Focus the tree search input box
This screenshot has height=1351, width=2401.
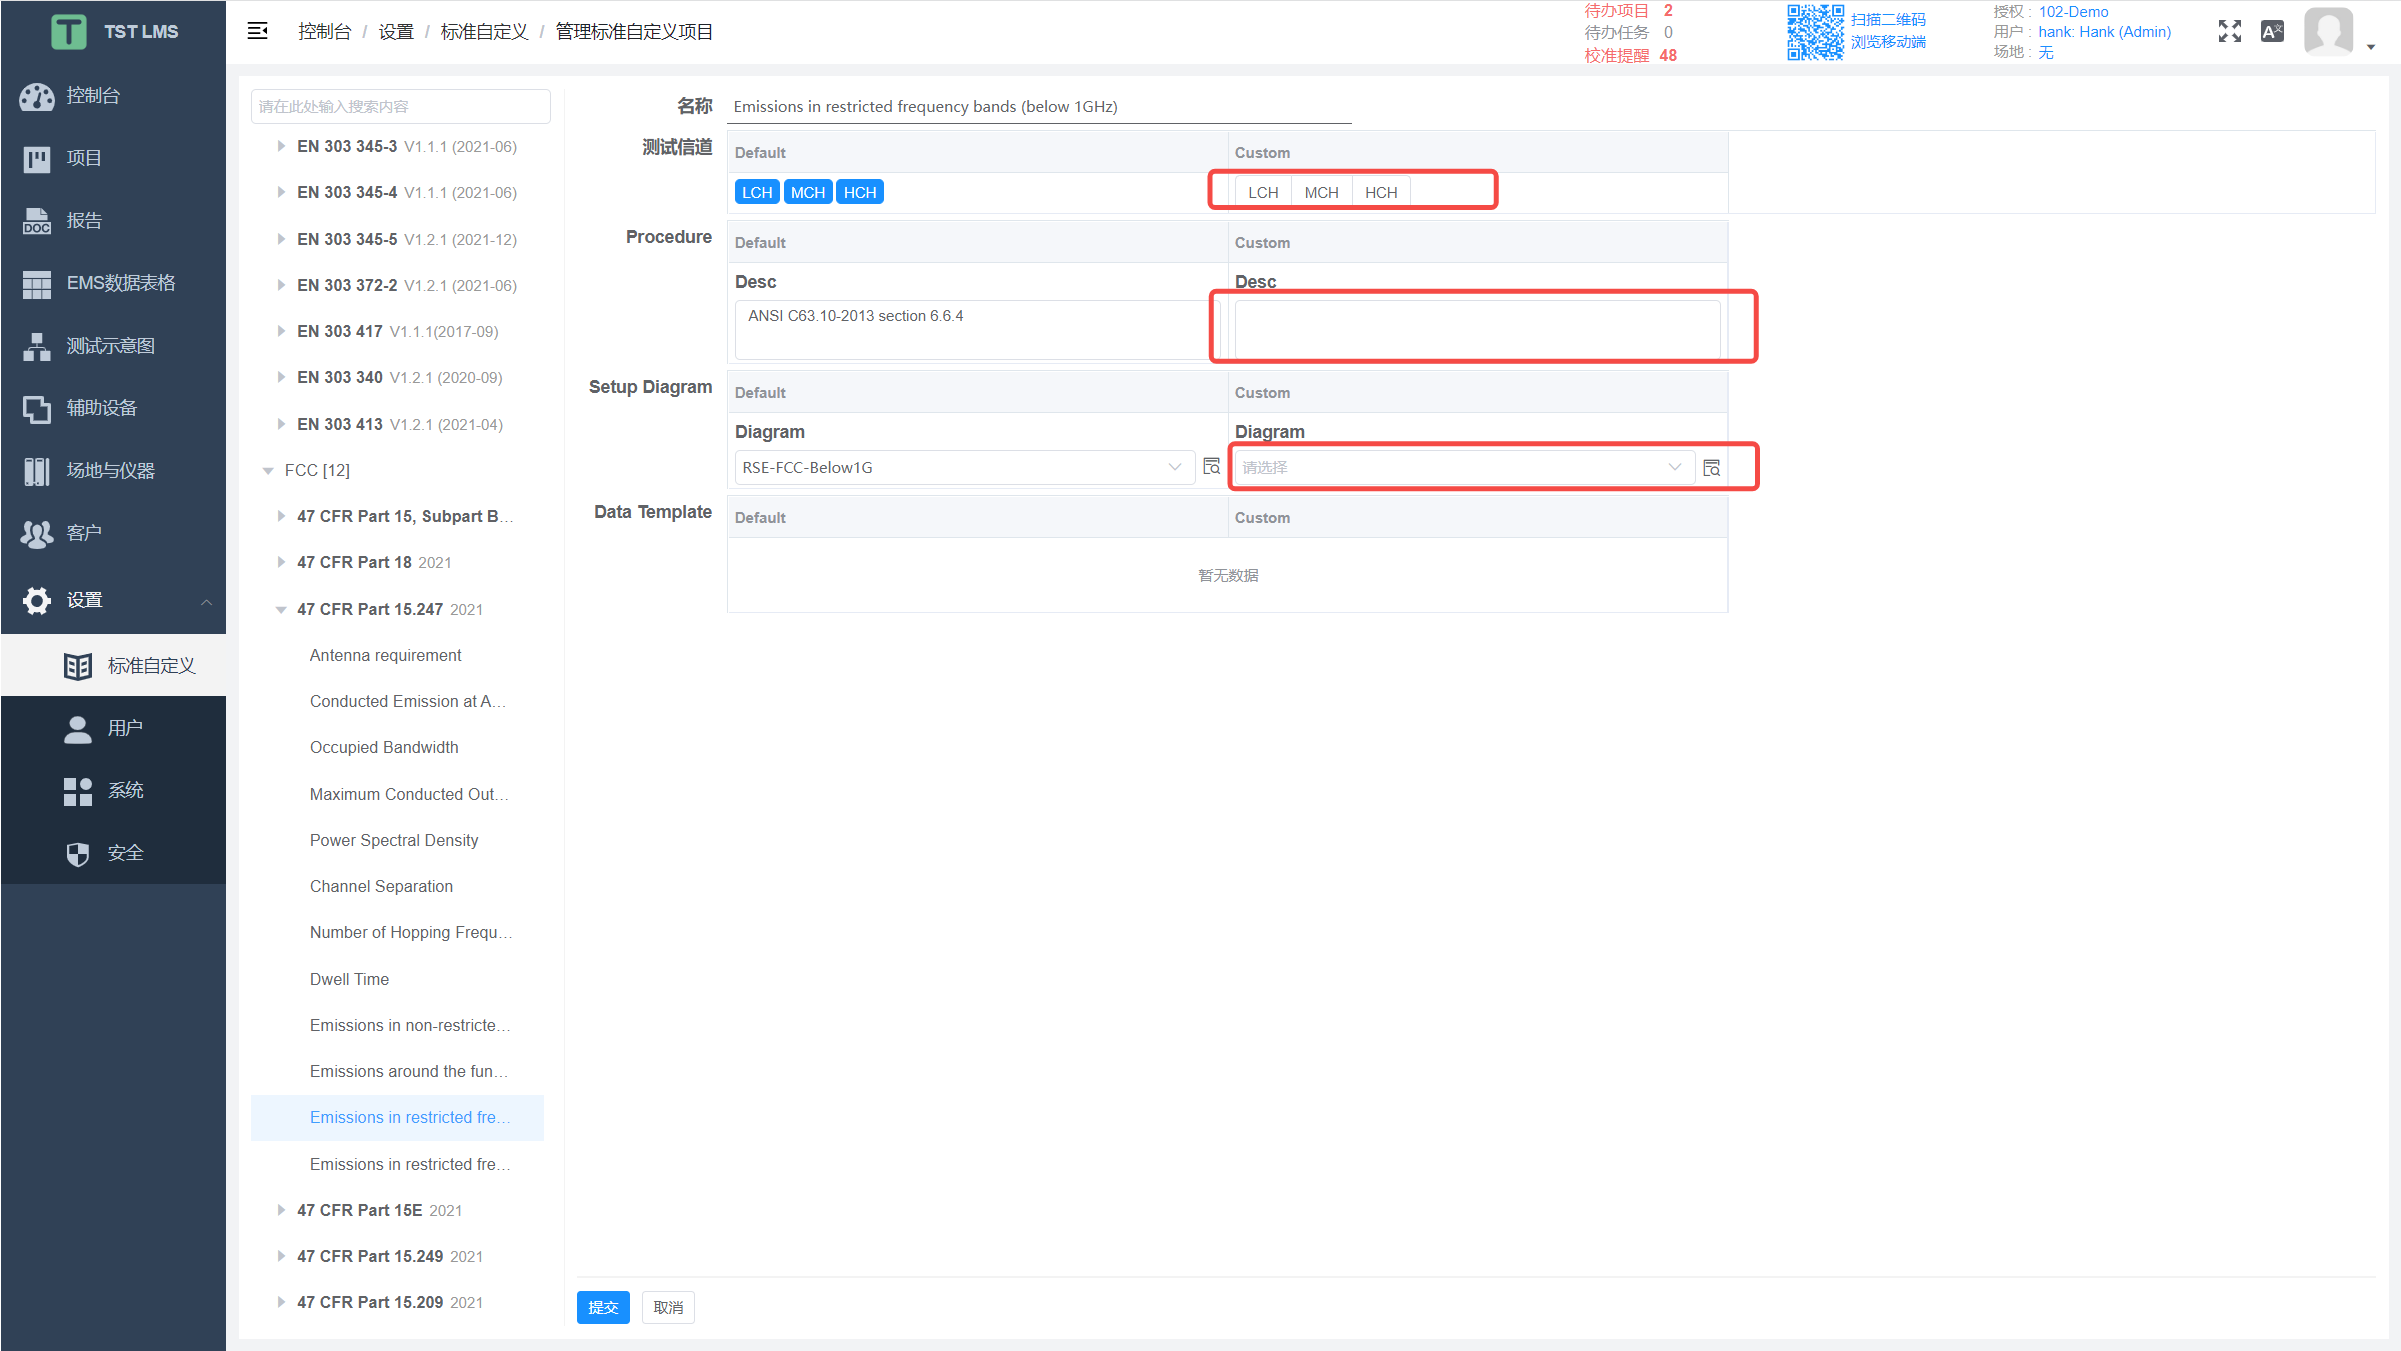400,106
